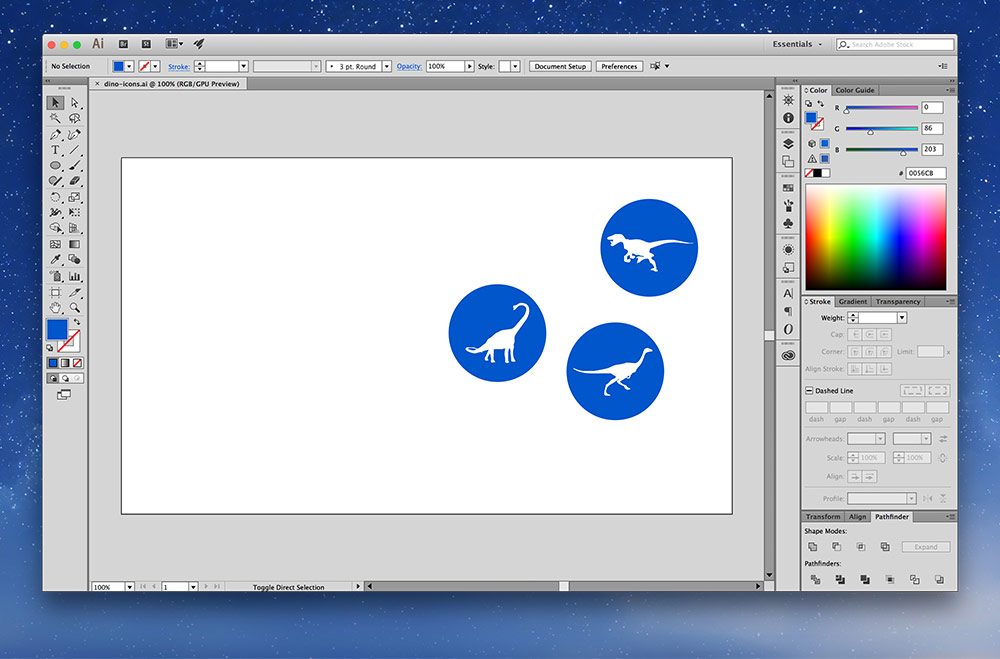The width and height of the screenshot is (1000, 659).
Task: Select the Type tool in the toolbar
Action: point(54,147)
